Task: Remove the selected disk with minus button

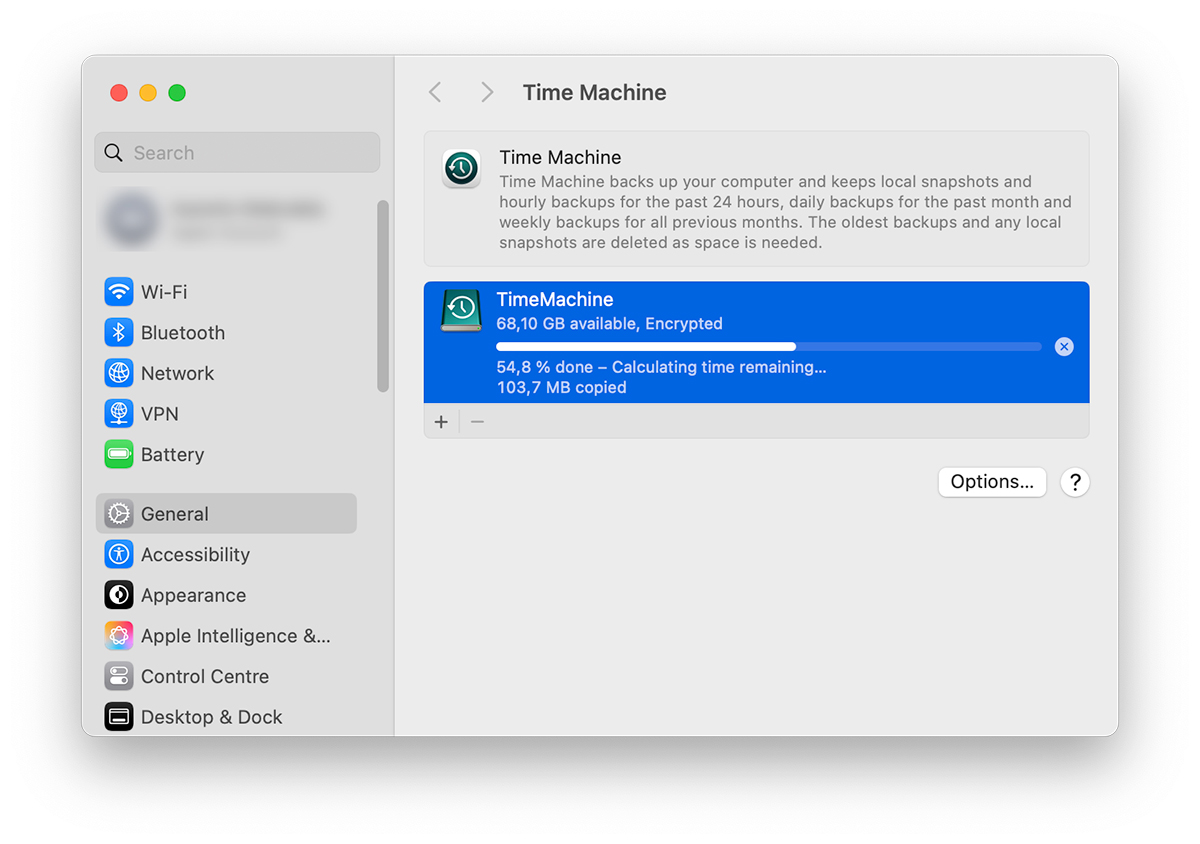Action: pyautogui.click(x=477, y=422)
